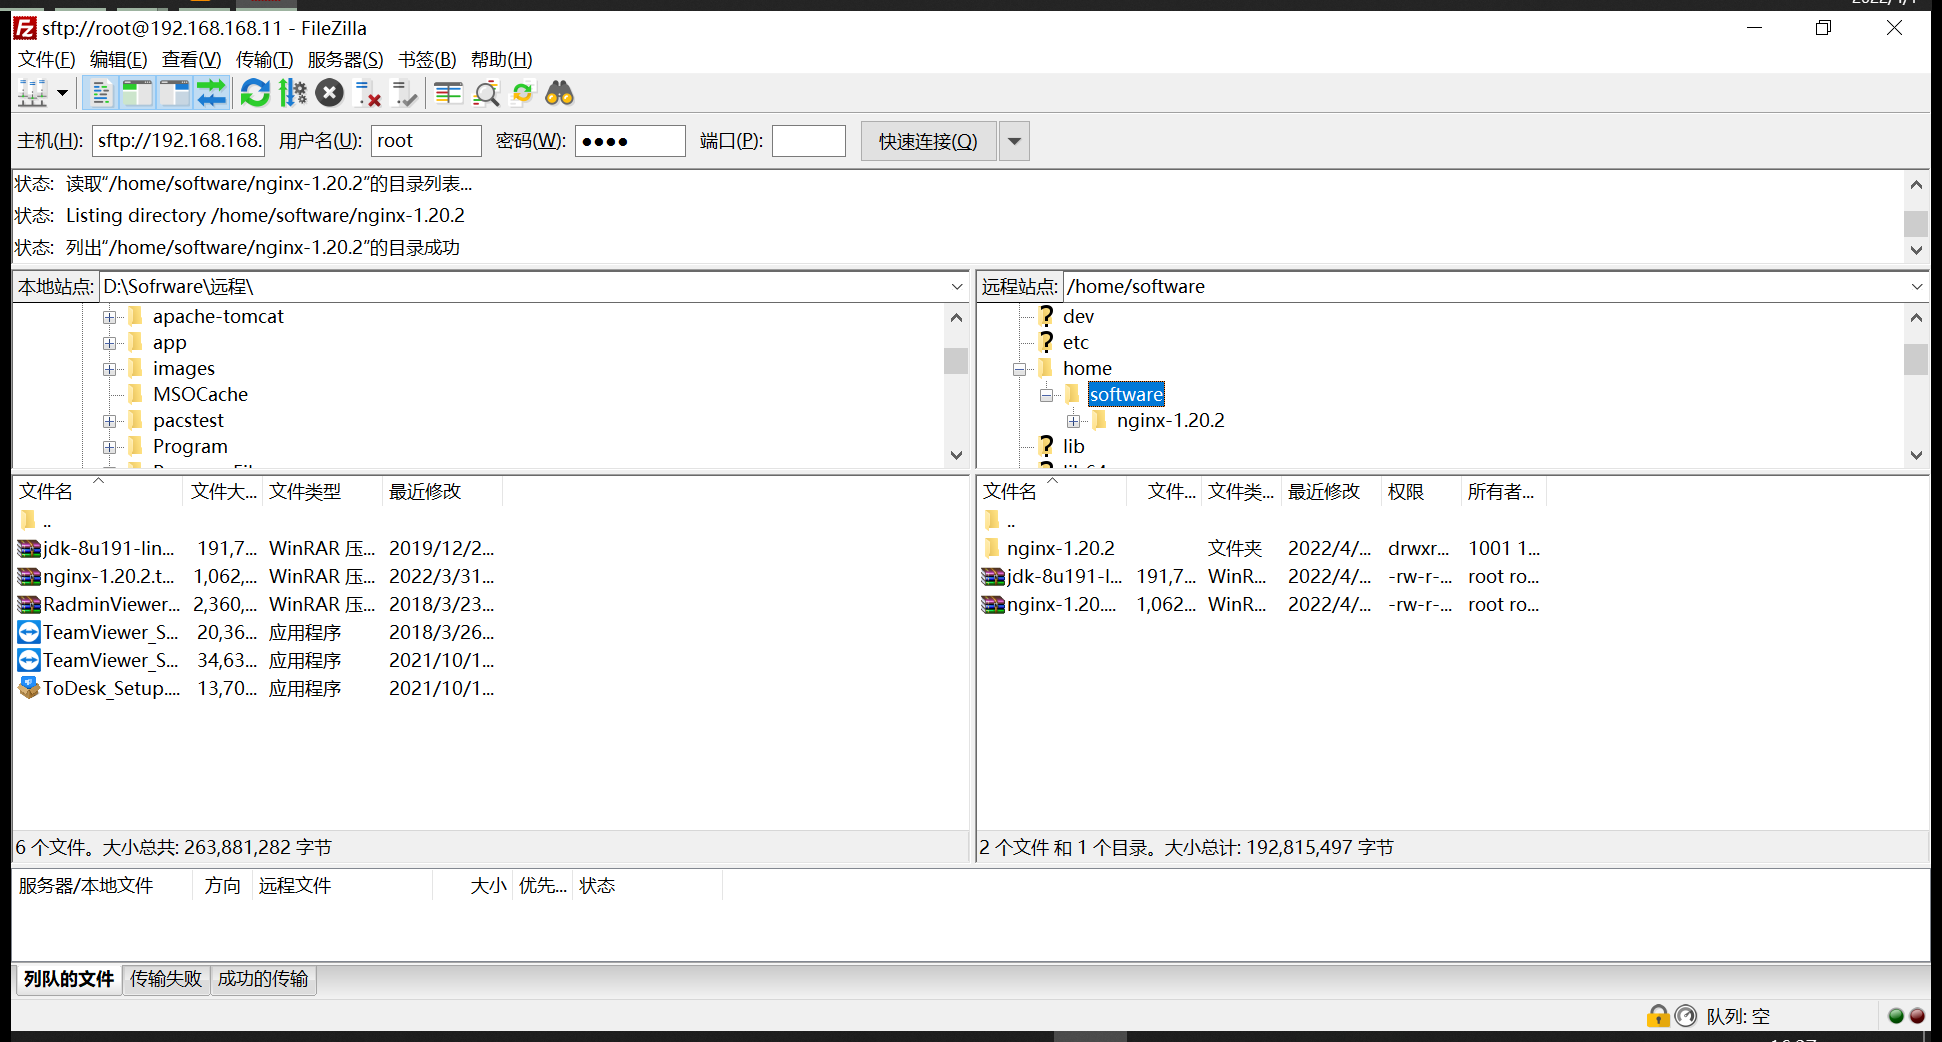Expand the apache-tomcat local folder
Viewport: 1942px width, 1042px height.
(110, 317)
